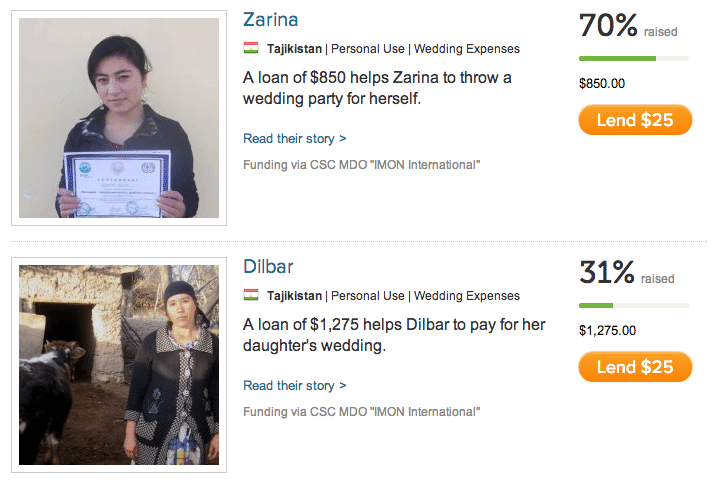Click Zarina's borrower photo thumbnail

tap(119, 118)
